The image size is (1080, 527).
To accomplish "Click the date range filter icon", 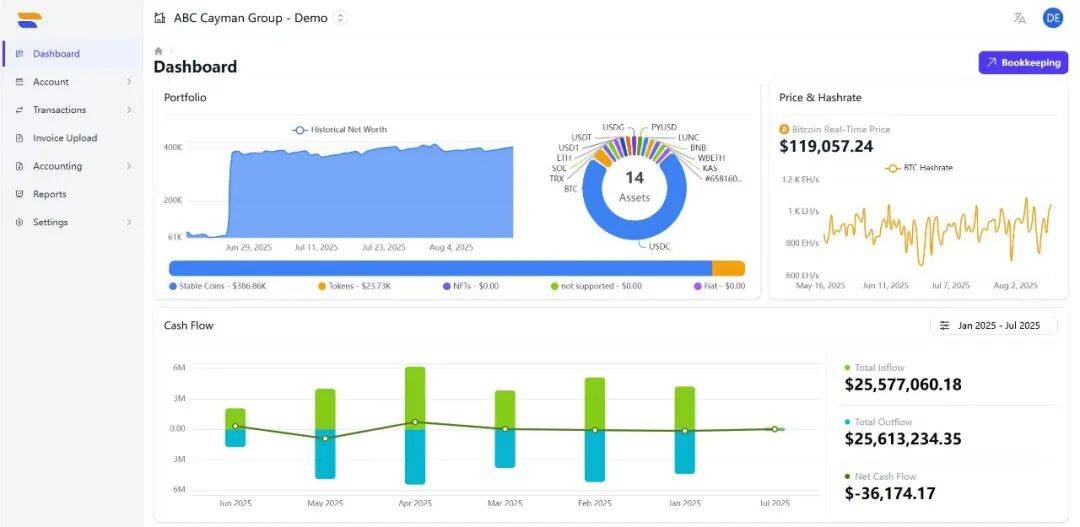I will coord(944,325).
